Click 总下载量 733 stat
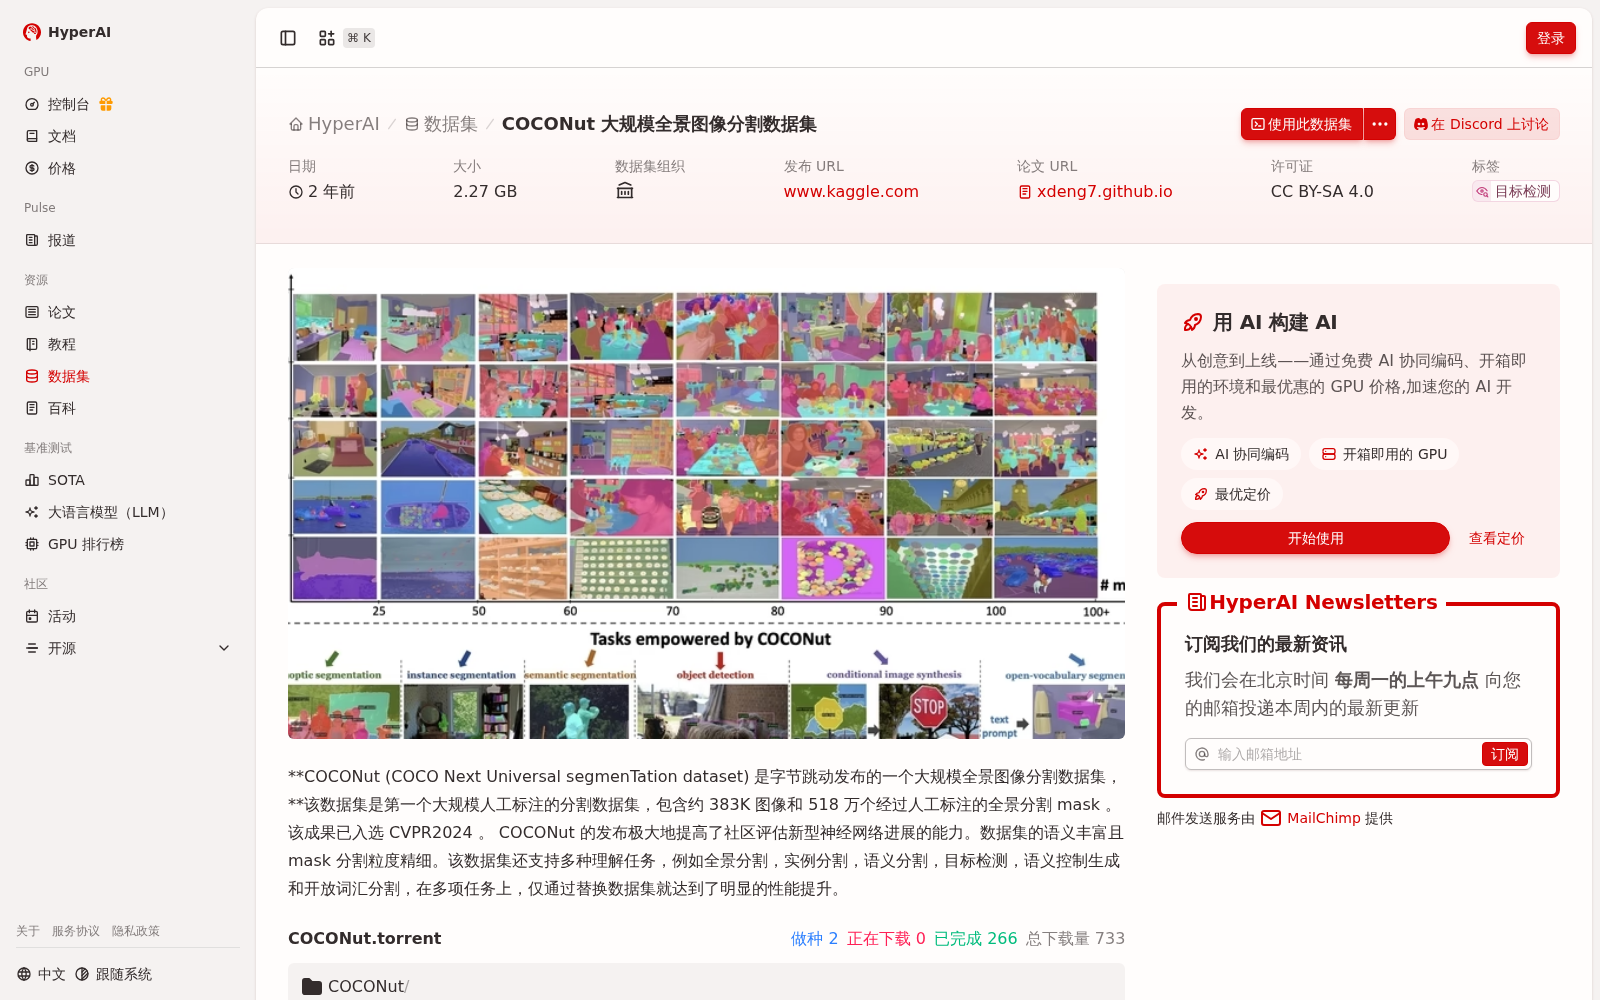 (x=1075, y=938)
